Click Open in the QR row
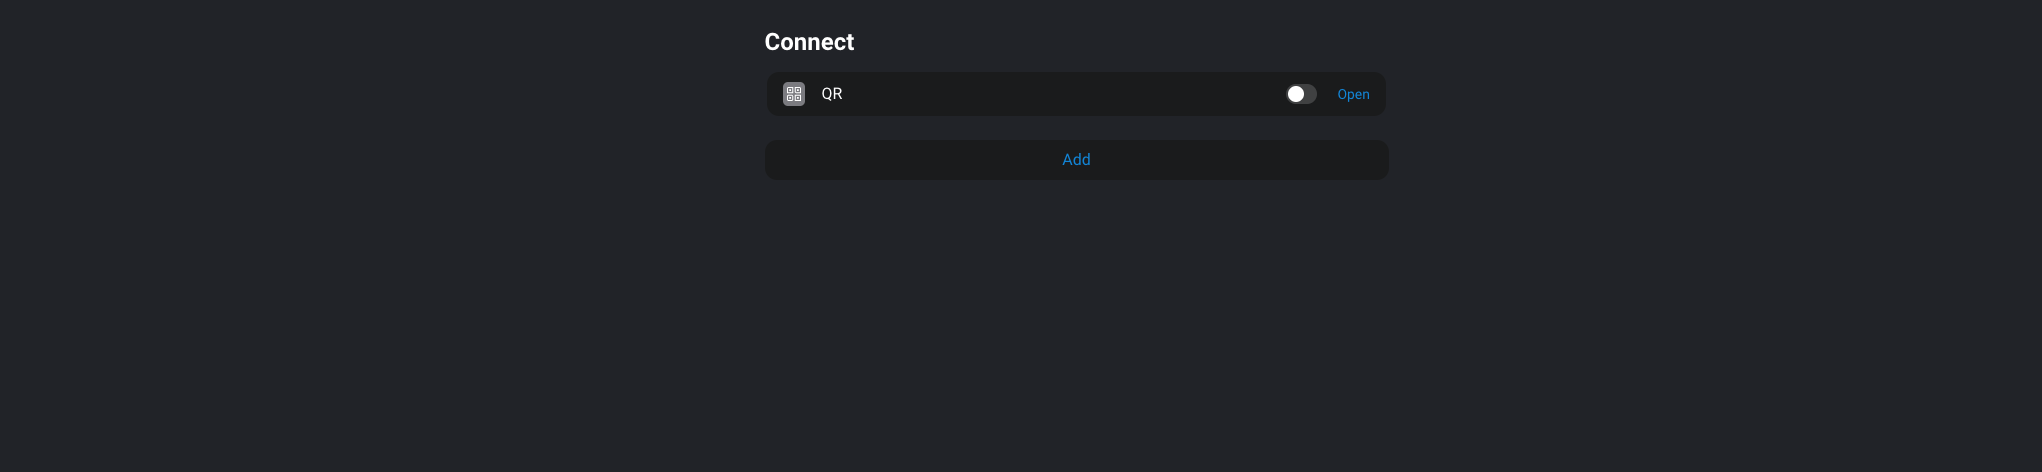This screenshot has width=2042, height=472. [x=1353, y=94]
